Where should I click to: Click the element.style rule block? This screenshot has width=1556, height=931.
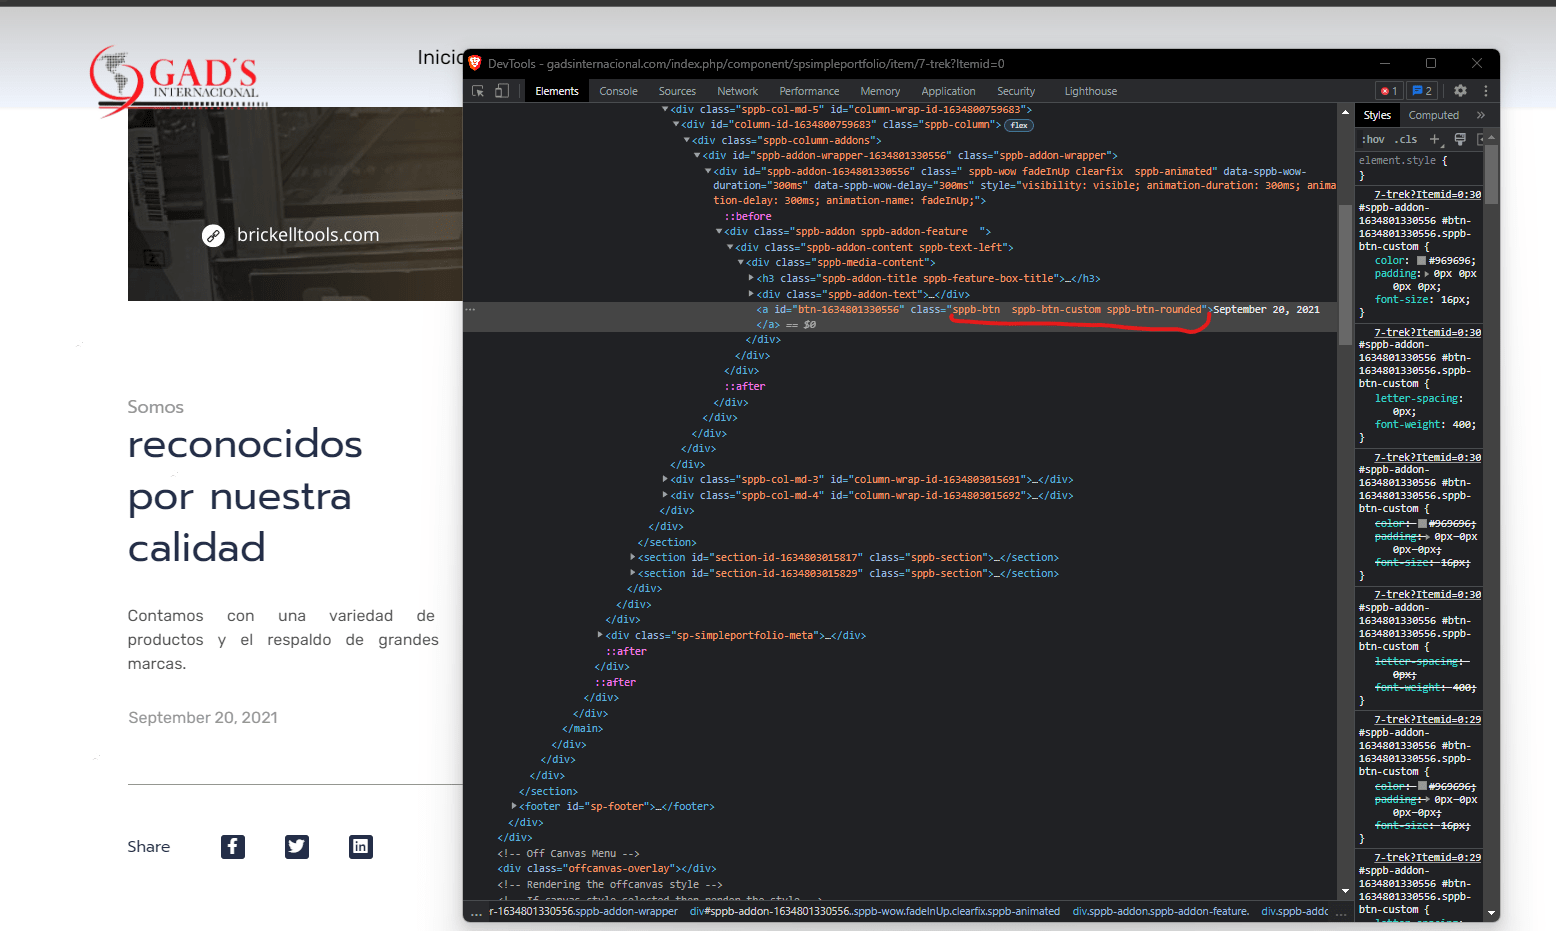coord(1419,167)
